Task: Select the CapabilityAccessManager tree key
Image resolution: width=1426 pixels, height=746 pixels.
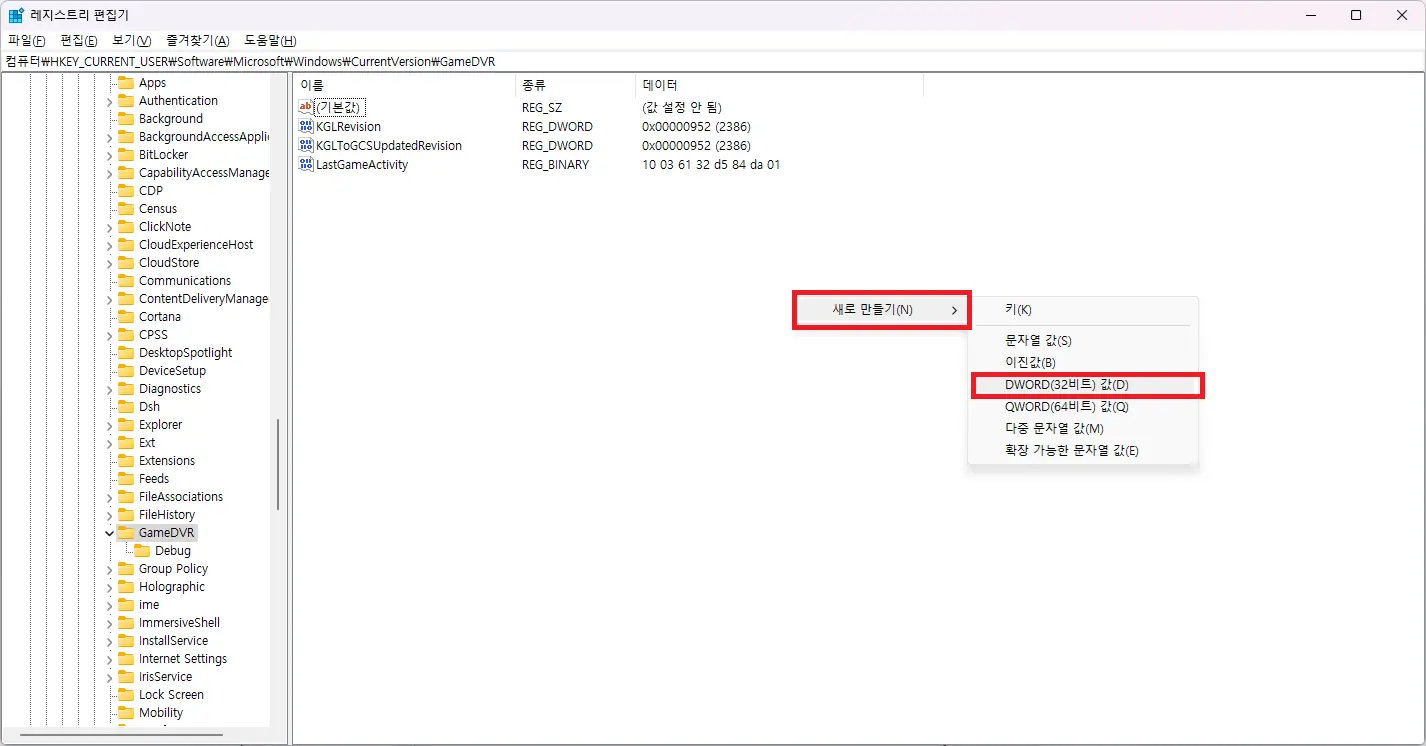Action: tap(204, 173)
